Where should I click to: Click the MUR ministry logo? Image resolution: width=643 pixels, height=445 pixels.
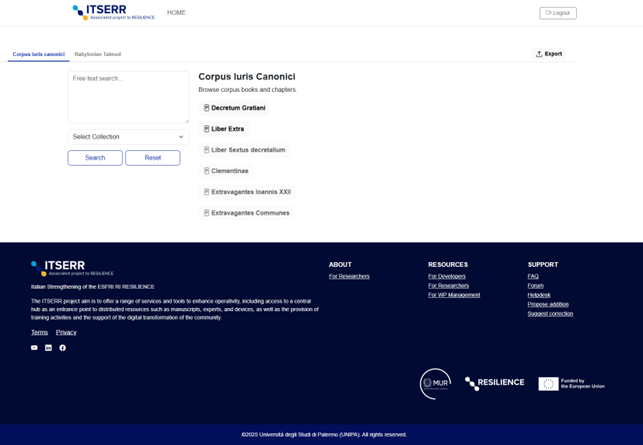tap(435, 383)
